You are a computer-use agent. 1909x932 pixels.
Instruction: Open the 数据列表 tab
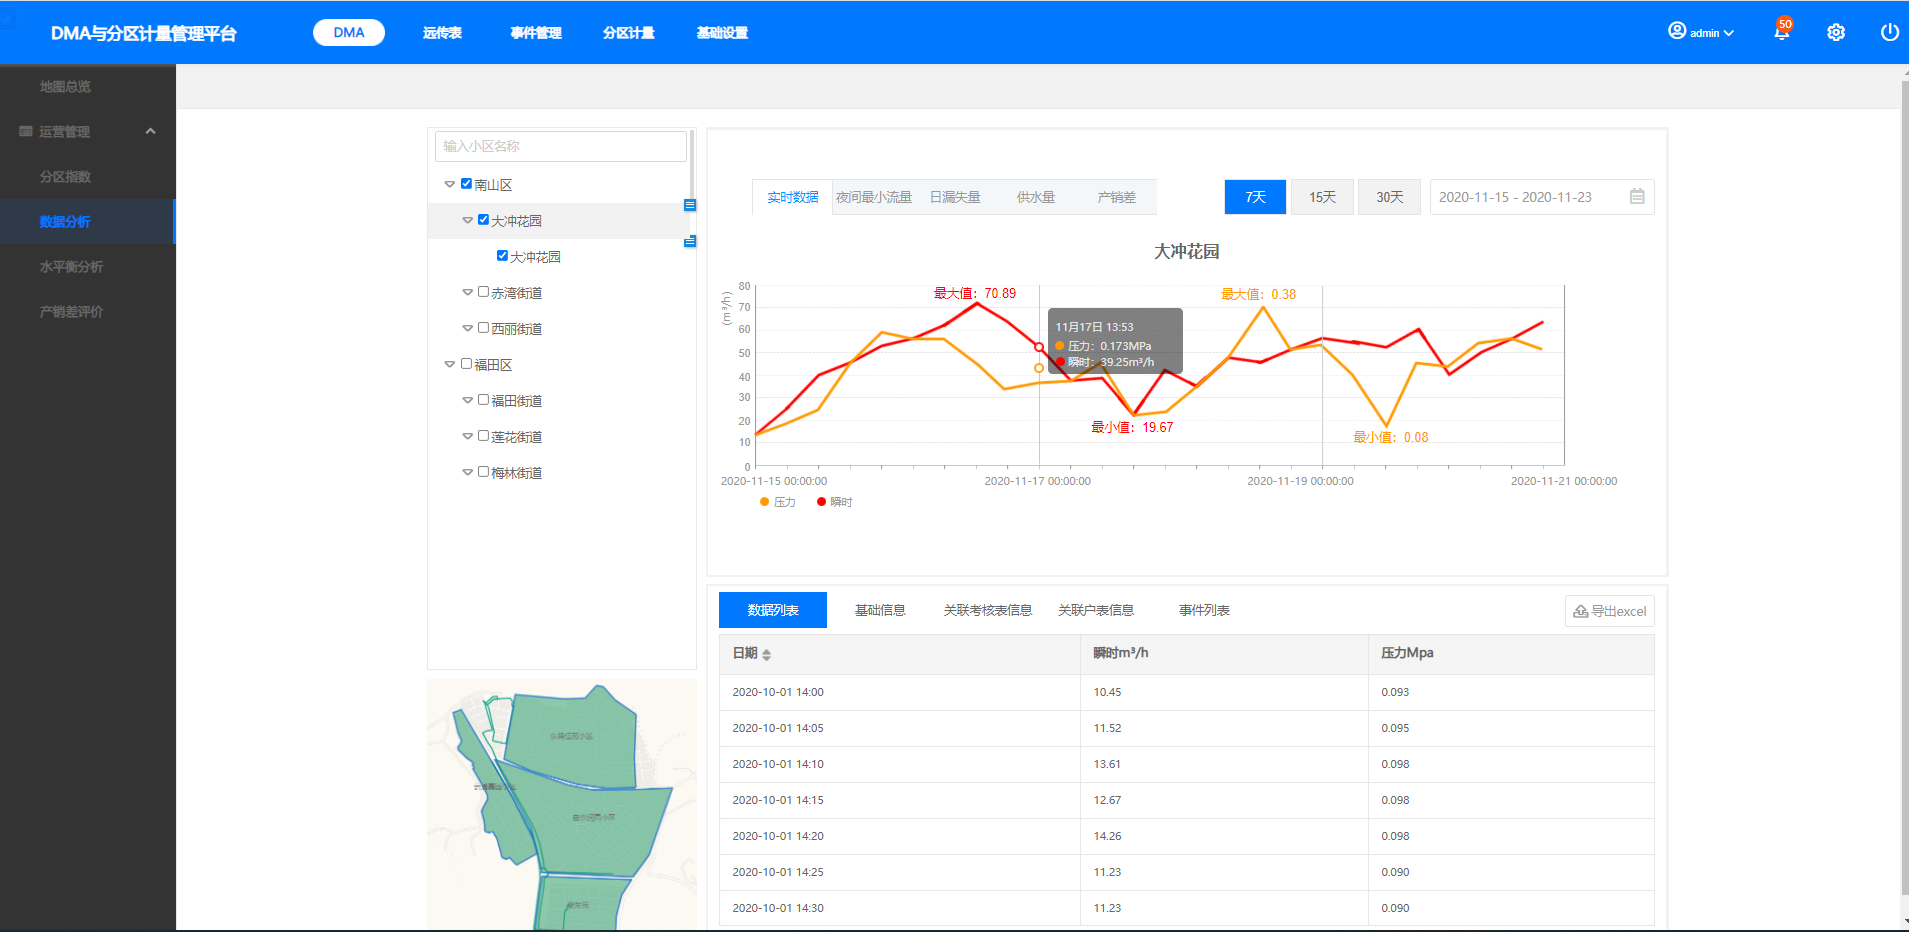point(773,610)
